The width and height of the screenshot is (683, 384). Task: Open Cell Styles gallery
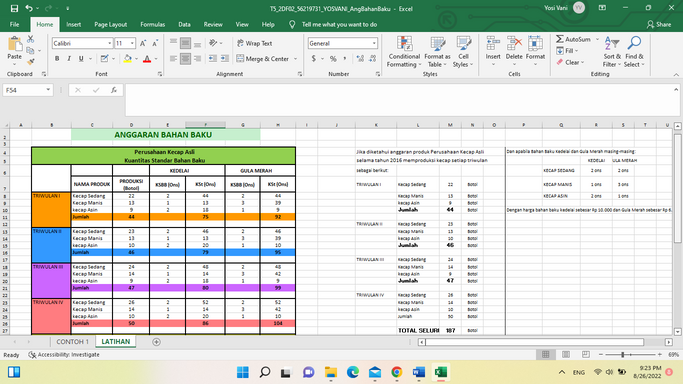pyautogui.click(x=463, y=52)
